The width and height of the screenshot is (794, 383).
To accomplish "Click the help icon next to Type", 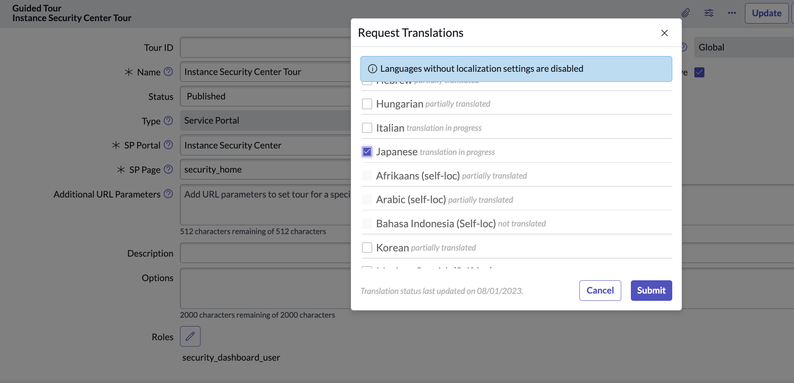I will click(169, 121).
